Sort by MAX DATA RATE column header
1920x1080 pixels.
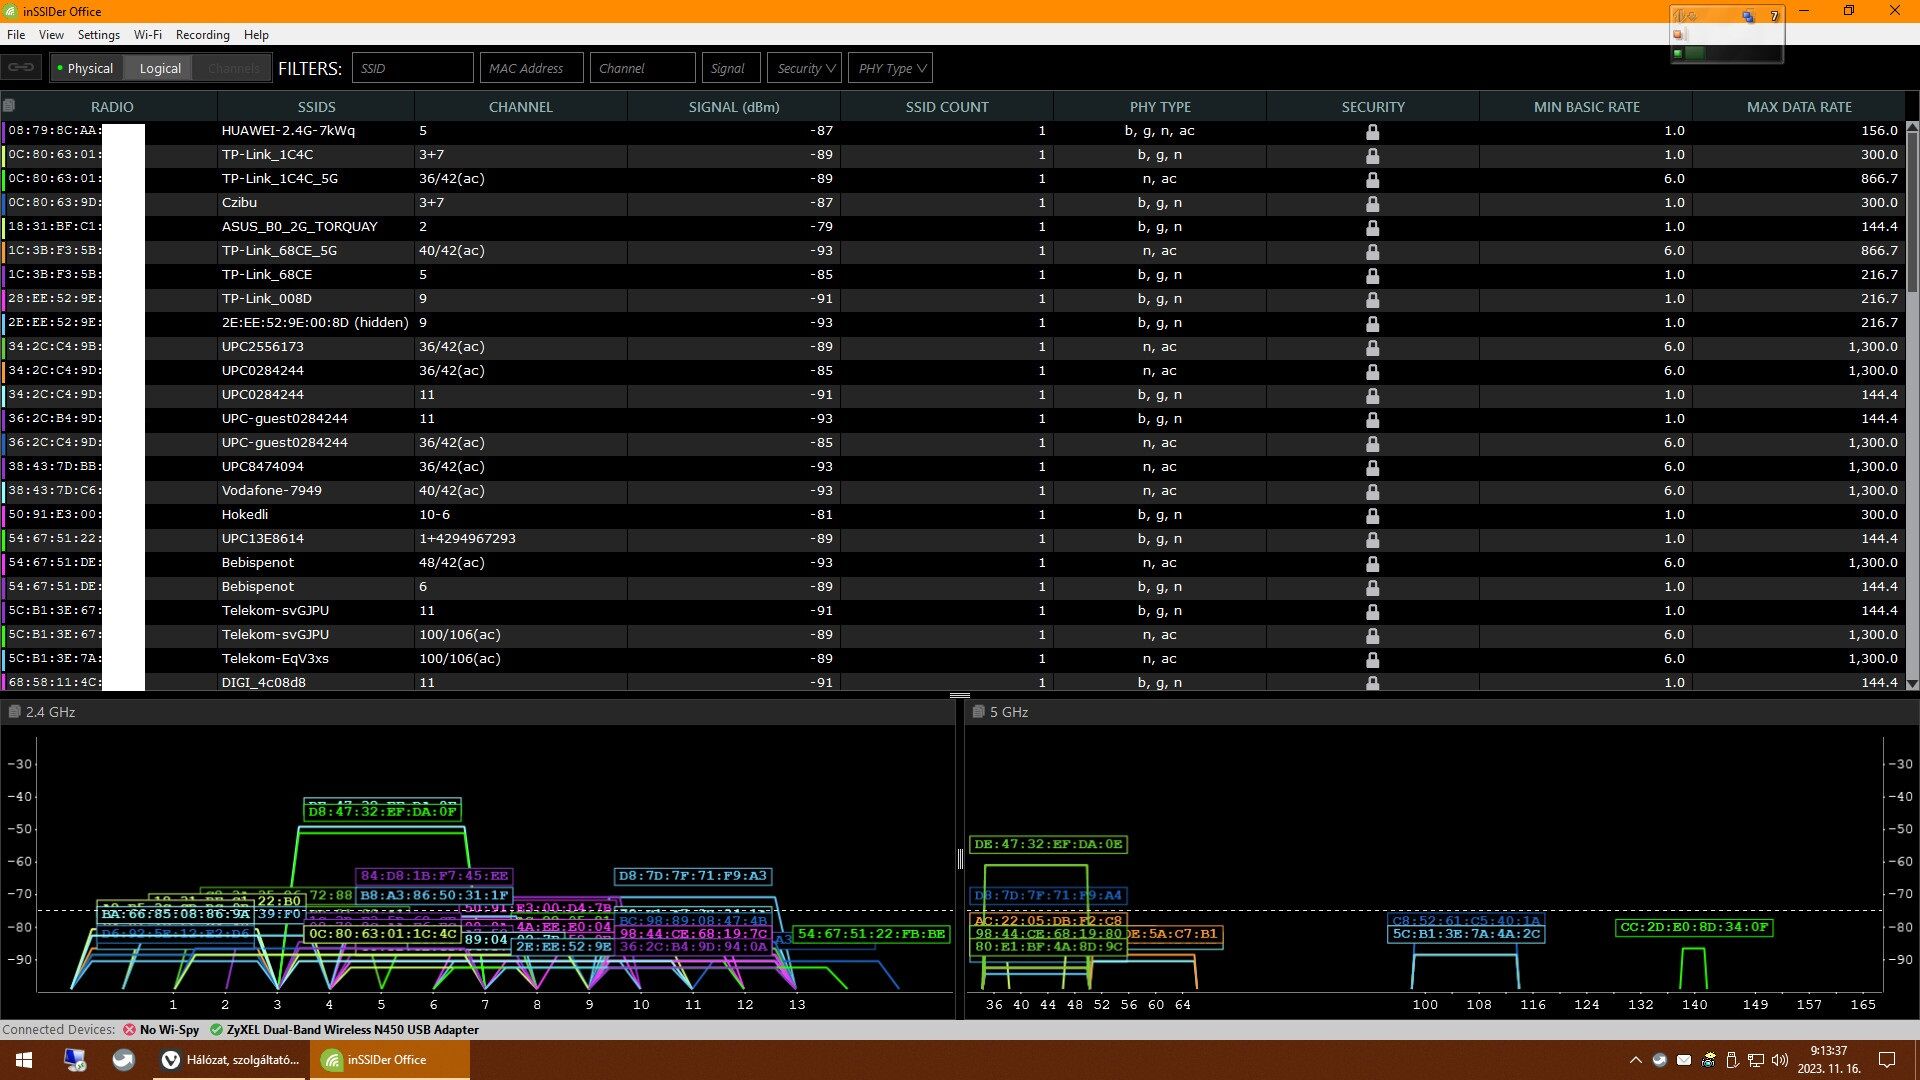[x=1799, y=106]
